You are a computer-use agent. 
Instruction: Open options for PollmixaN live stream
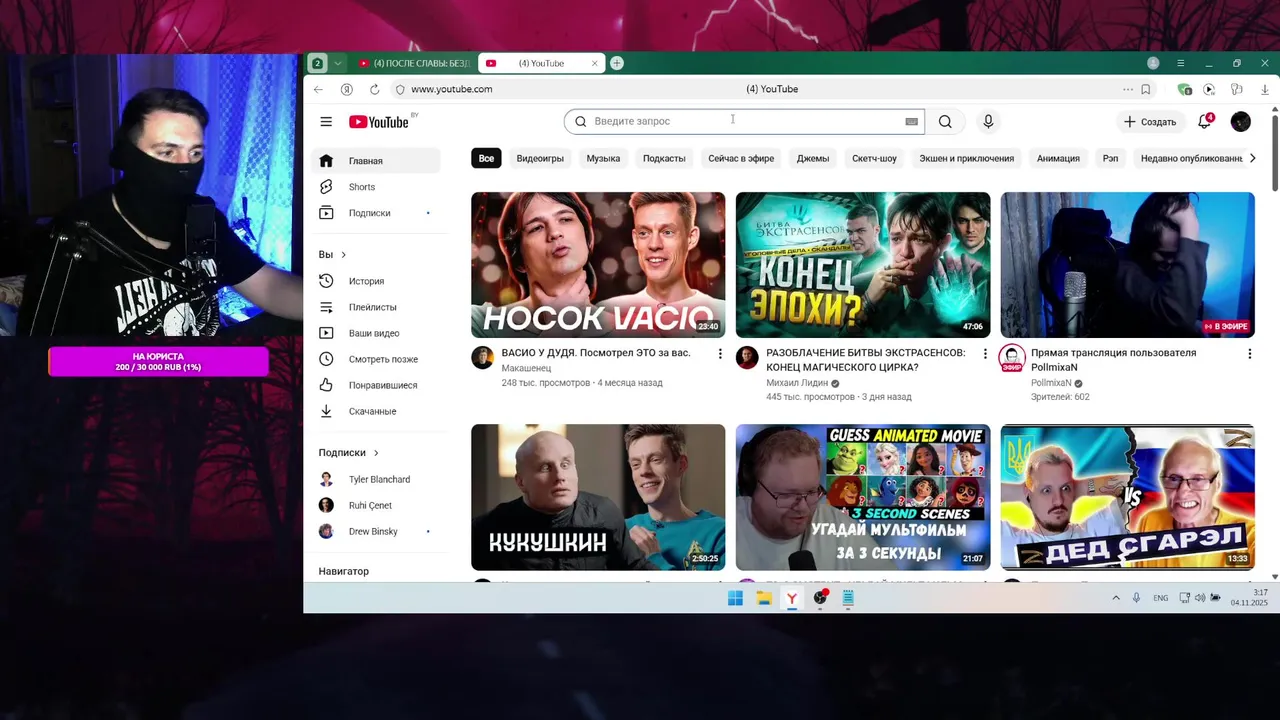pyautogui.click(x=1249, y=354)
